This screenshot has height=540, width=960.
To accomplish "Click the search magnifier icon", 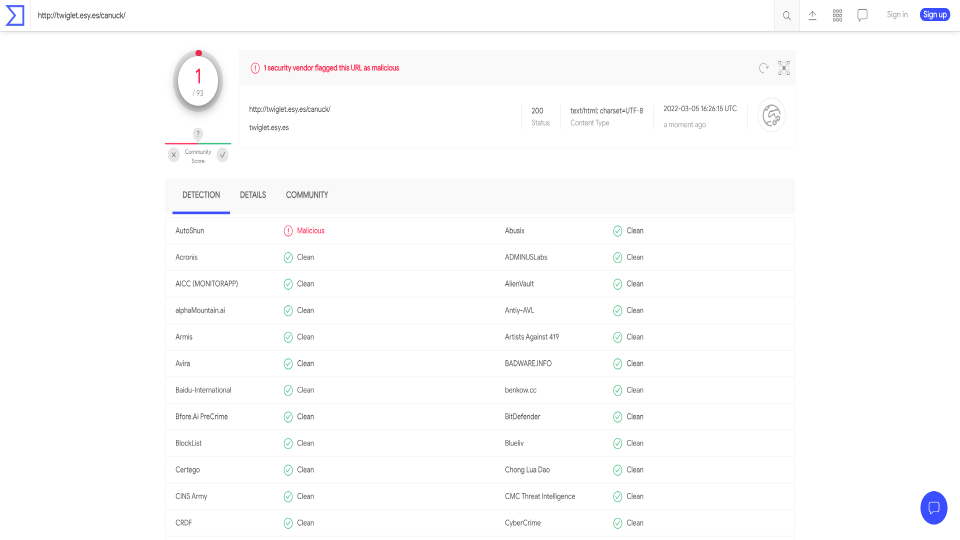I will coord(787,16).
